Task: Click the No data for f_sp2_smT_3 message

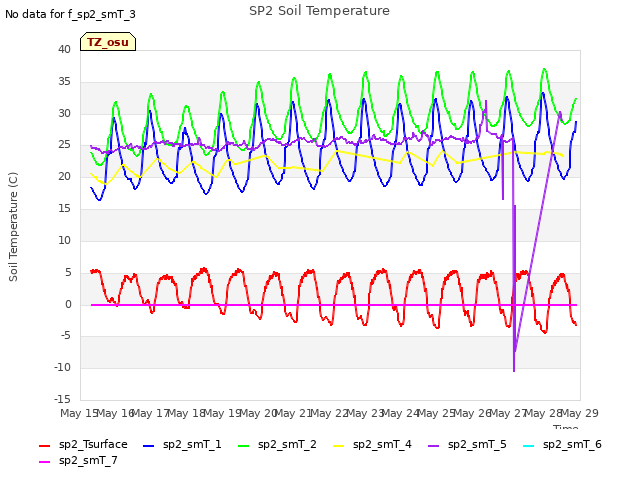Action: 70,15
